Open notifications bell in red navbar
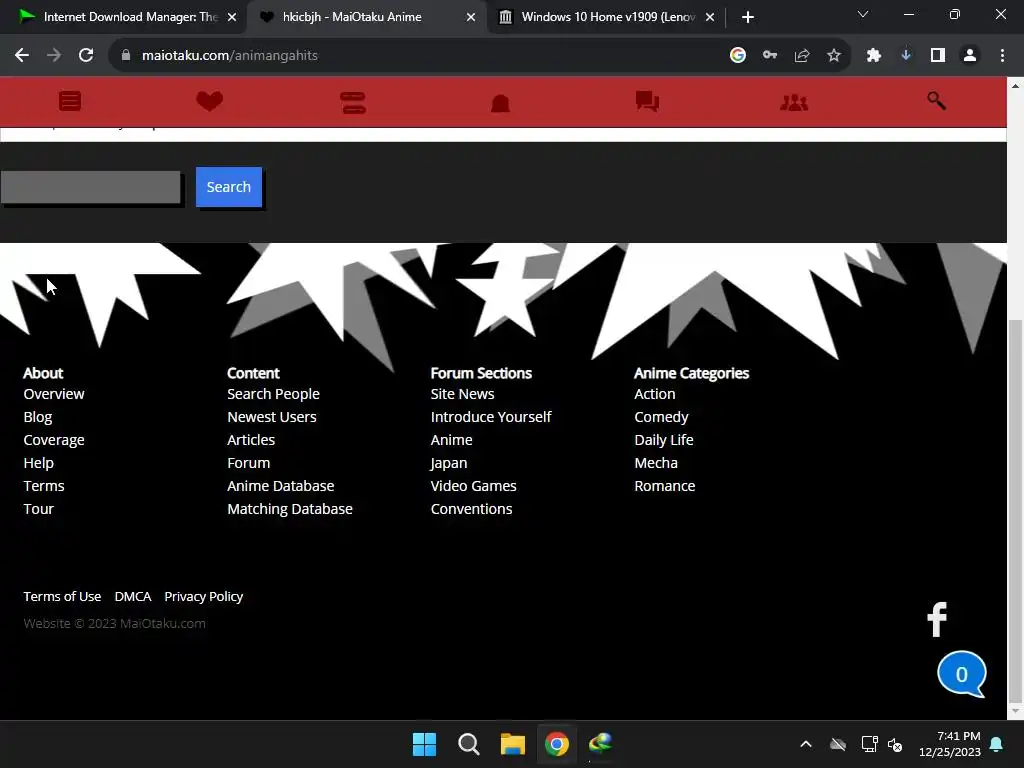 [x=500, y=103]
